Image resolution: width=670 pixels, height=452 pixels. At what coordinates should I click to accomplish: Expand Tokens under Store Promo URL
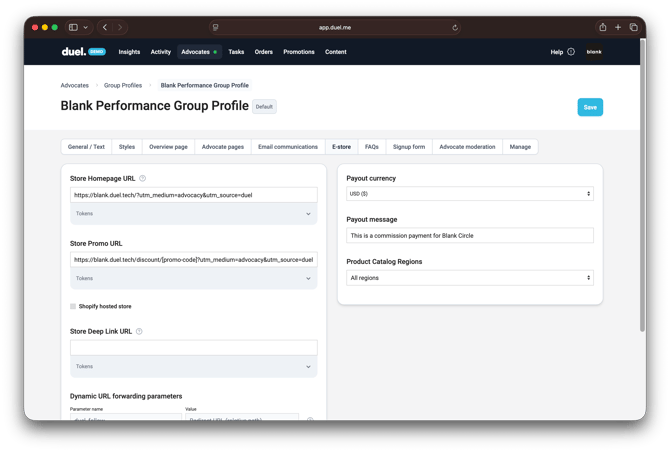coord(193,279)
